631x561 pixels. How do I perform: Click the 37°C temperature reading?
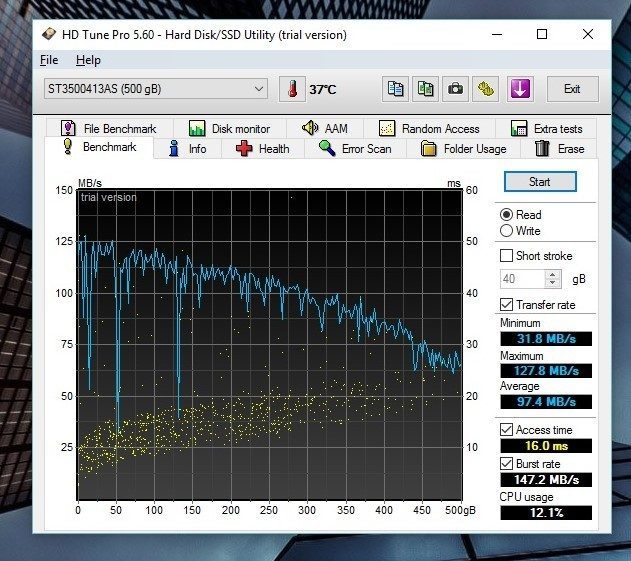323,89
